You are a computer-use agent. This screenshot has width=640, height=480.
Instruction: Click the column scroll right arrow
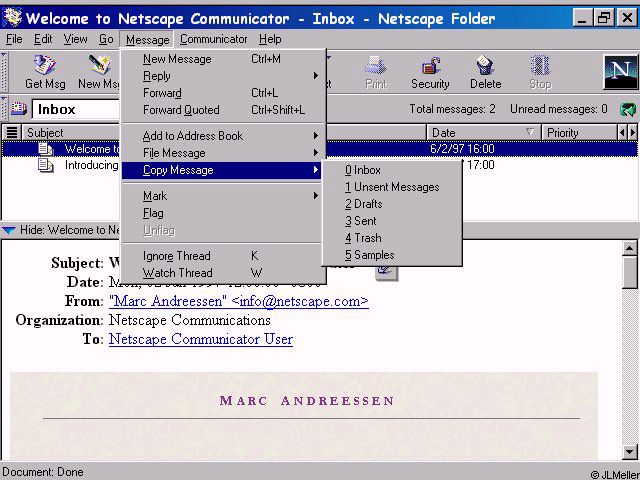coord(632,133)
